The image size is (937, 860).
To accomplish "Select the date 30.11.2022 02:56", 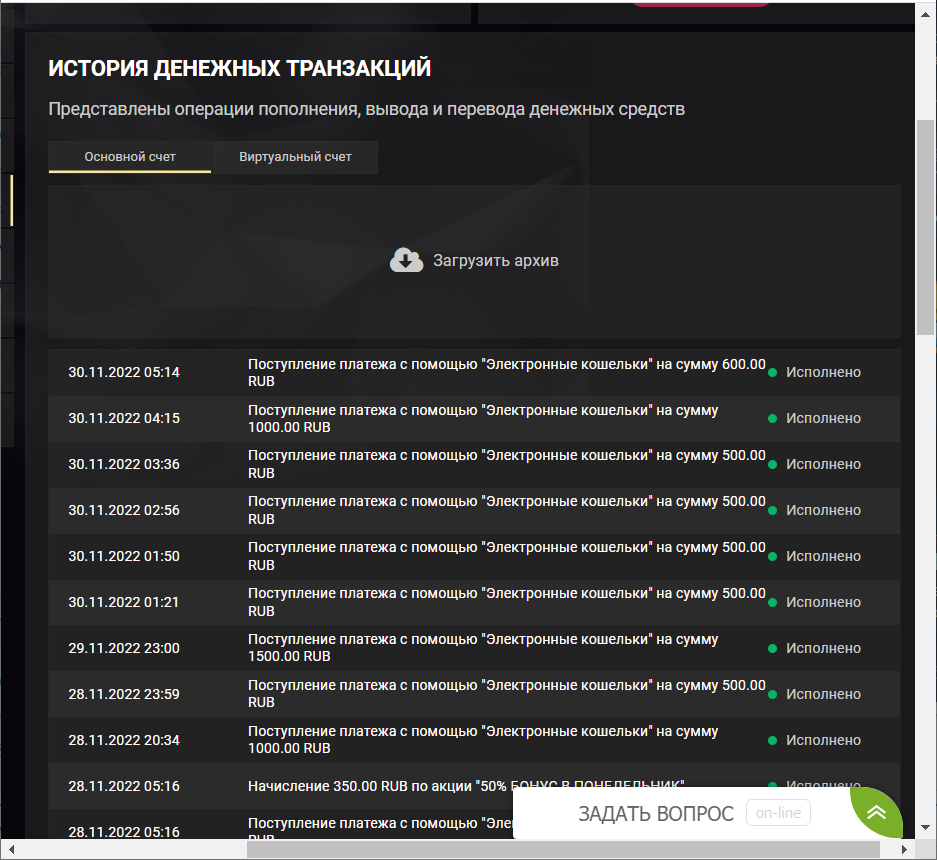I will pyautogui.click(x=124, y=510).
